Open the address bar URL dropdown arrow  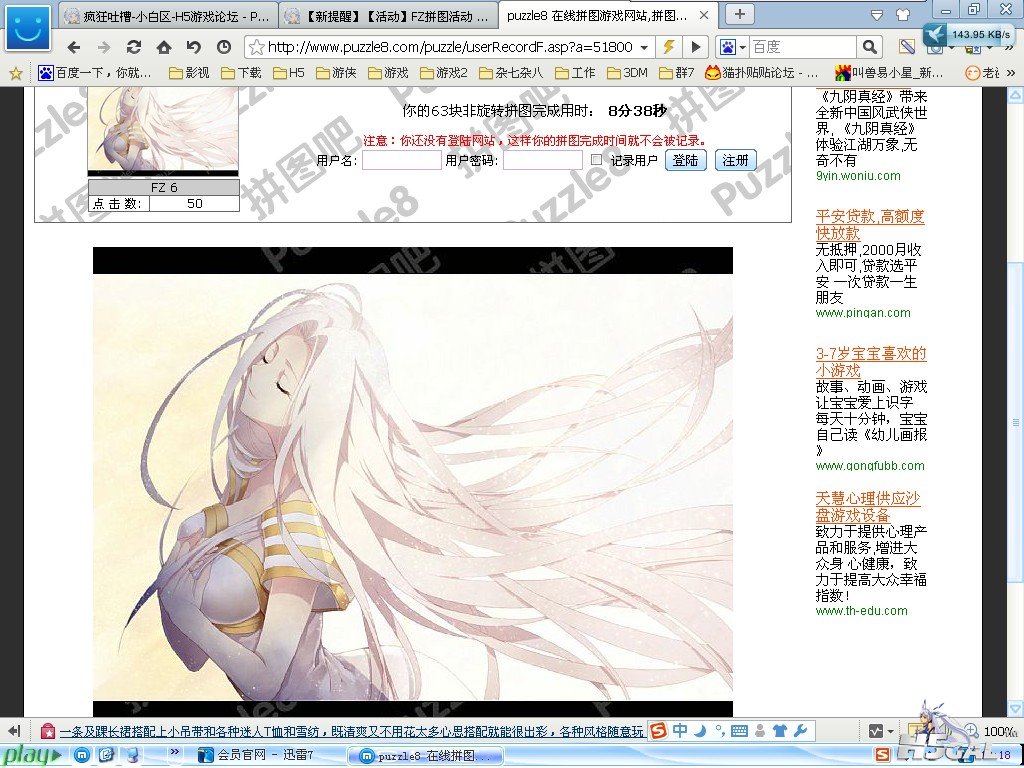point(644,48)
